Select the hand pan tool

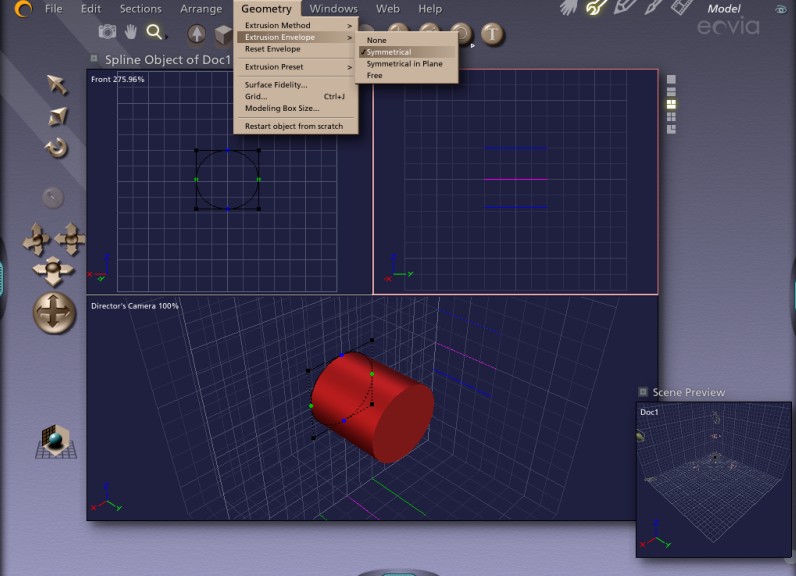131,33
